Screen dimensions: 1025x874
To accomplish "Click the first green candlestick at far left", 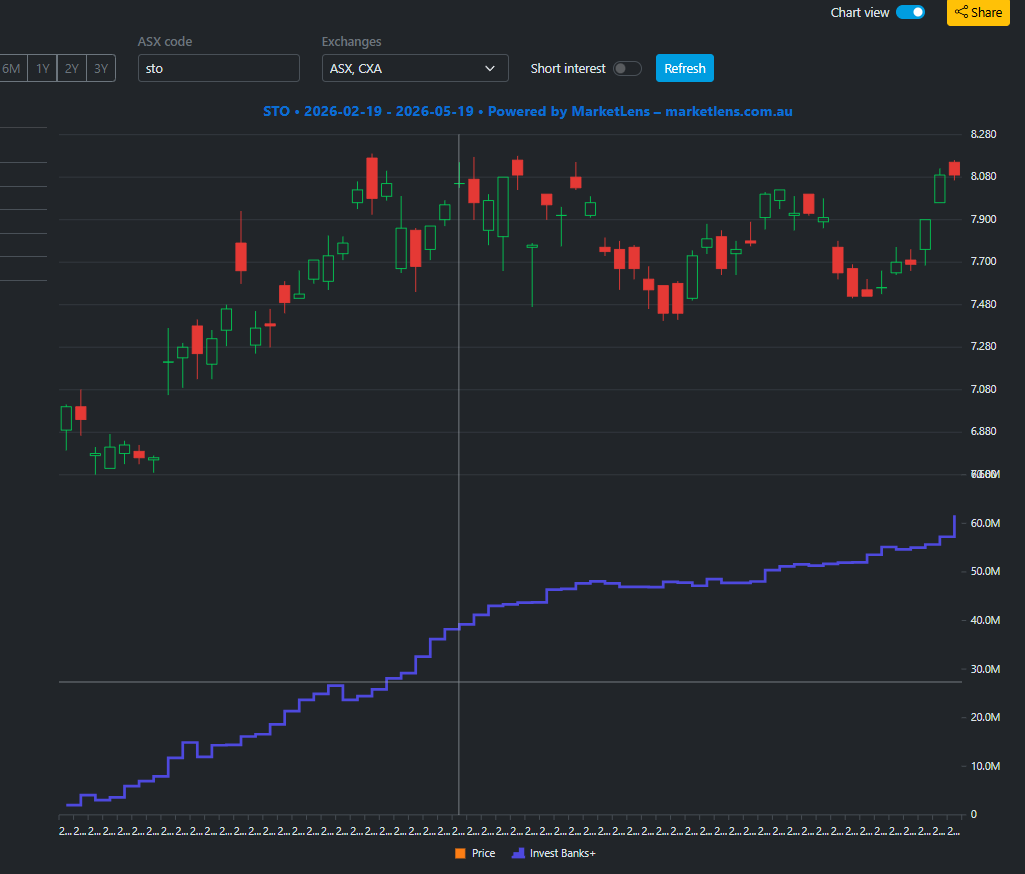I will (x=66, y=418).
